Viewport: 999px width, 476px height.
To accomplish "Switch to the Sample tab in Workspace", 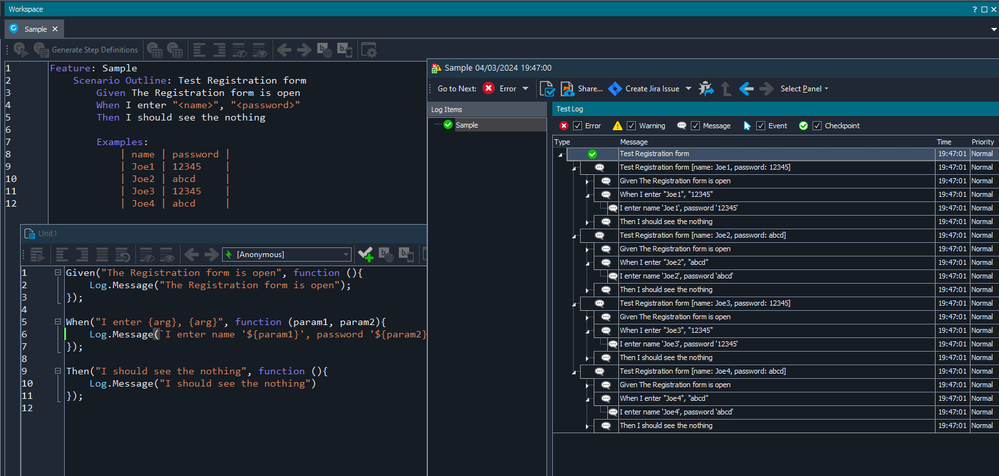I will click(38, 28).
